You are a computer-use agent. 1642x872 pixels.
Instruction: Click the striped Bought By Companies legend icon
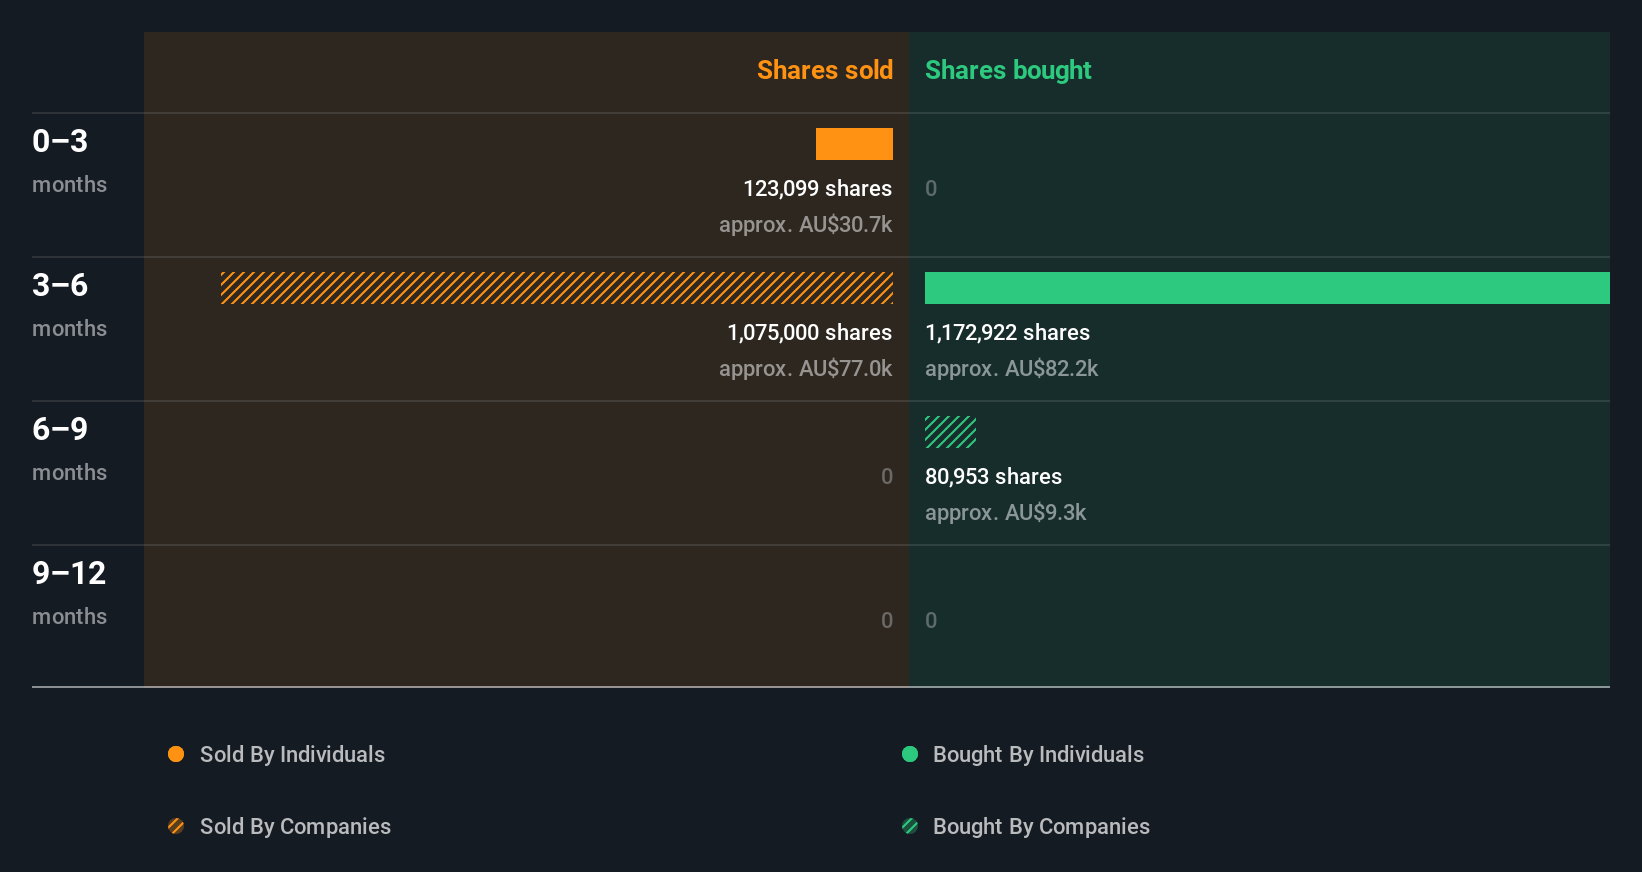[910, 826]
